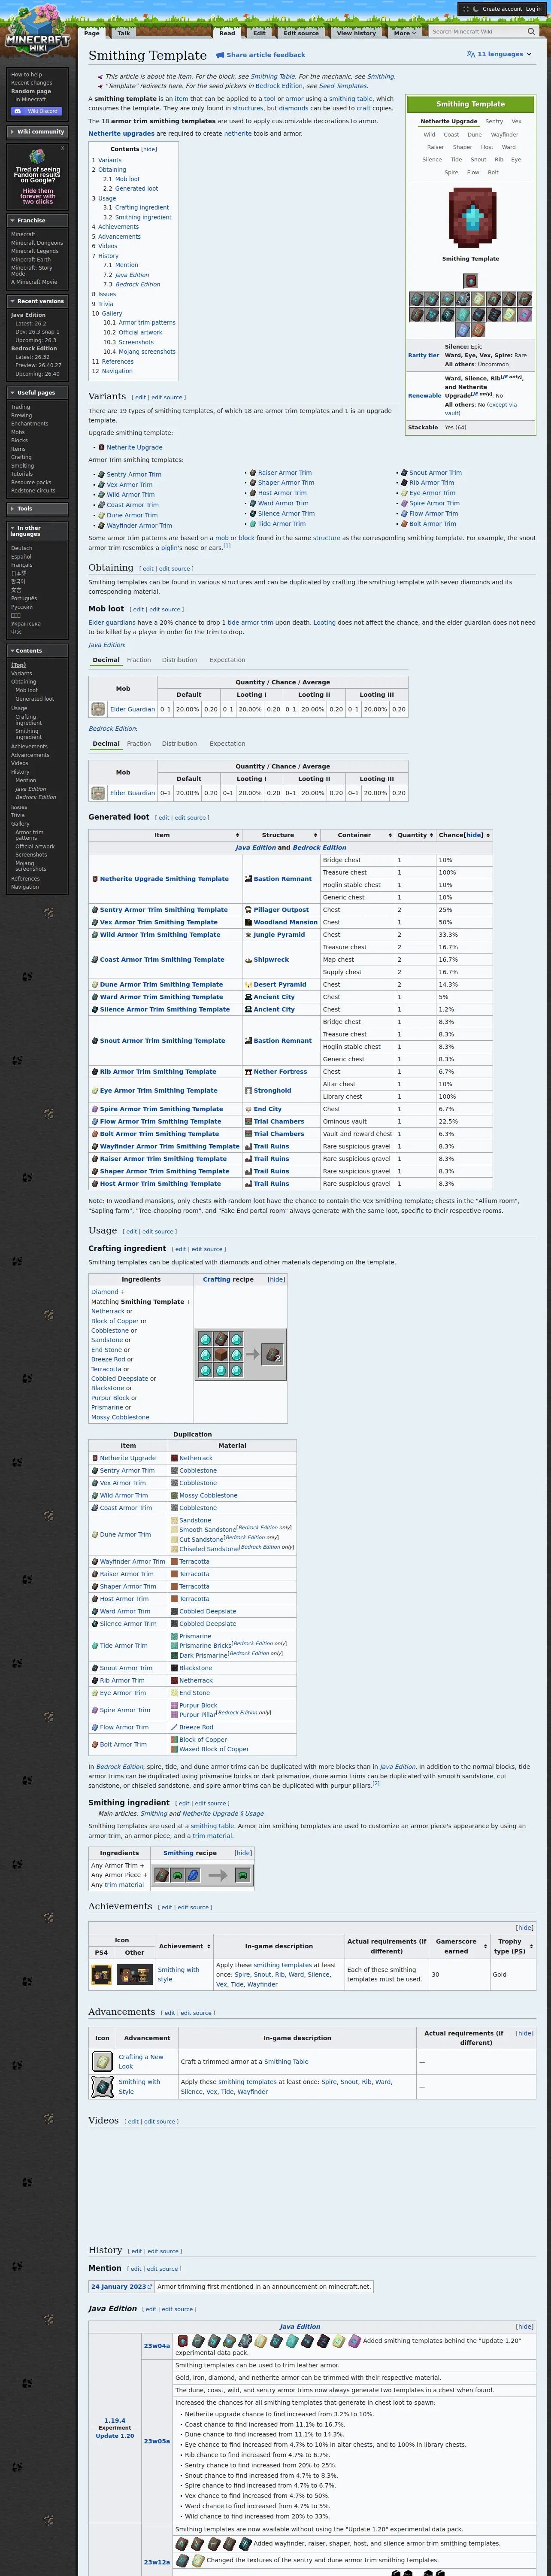The height and width of the screenshot is (2576, 551).
Task: Click the center netherrack slot in crafting grid
Action: coord(220,1354)
